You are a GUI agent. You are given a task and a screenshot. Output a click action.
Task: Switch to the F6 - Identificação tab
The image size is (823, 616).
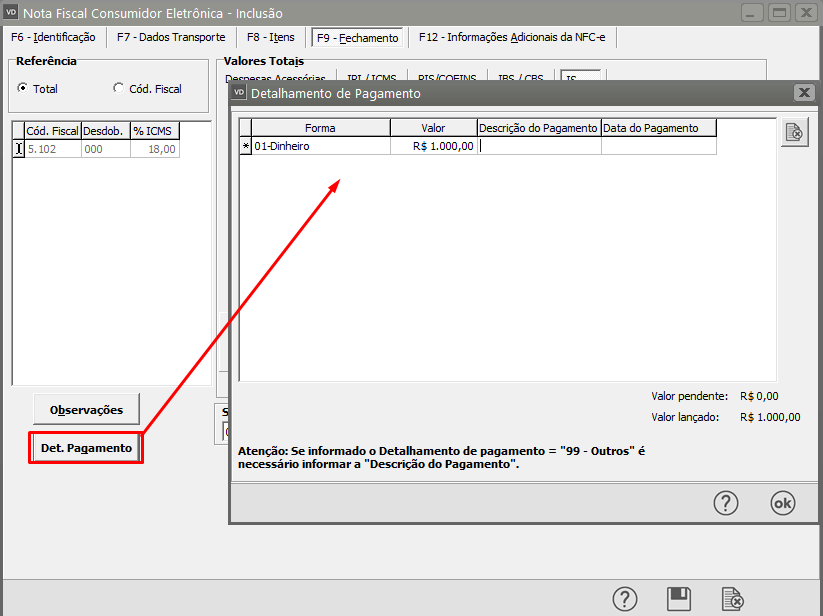coord(52,38)
